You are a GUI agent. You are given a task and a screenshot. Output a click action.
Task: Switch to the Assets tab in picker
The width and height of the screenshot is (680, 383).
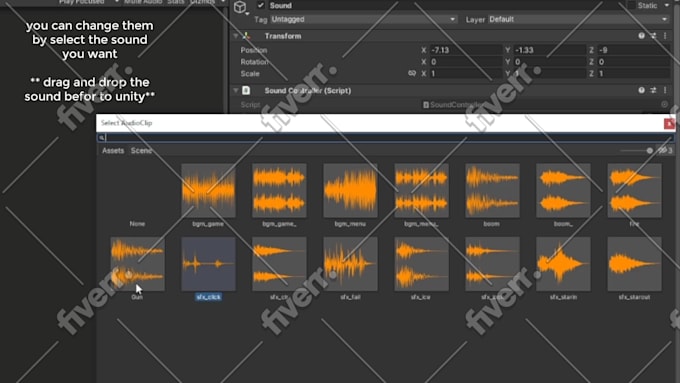click(113, 151)
